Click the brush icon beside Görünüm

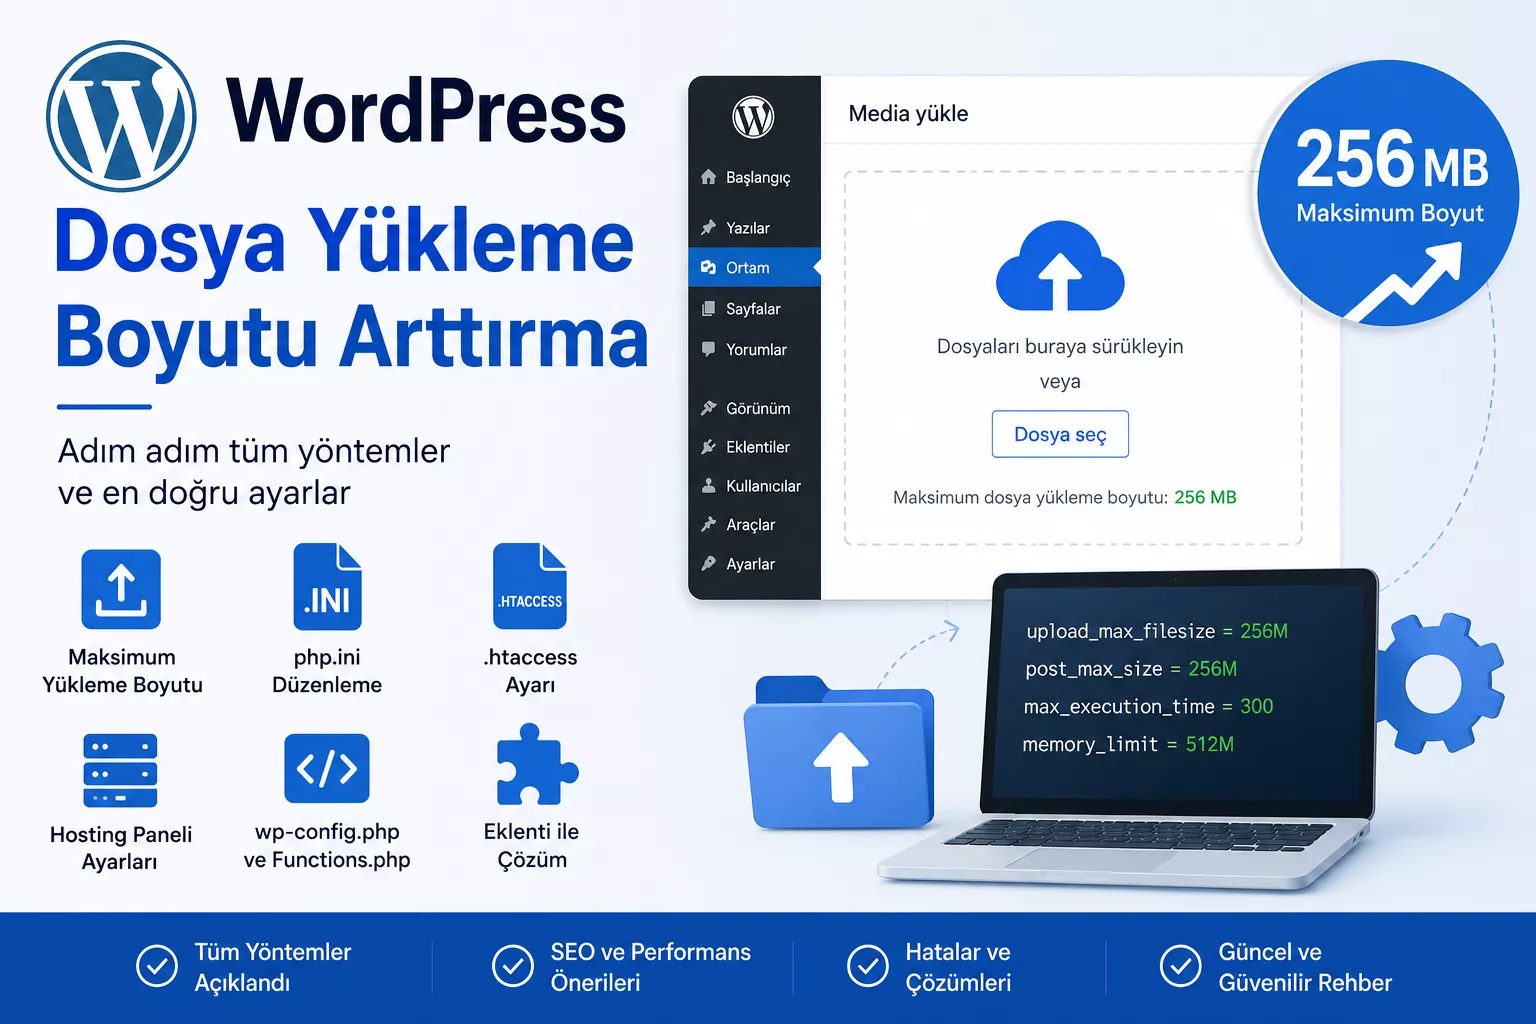(709, 408)
